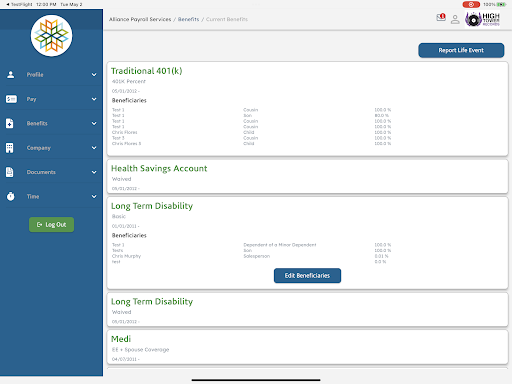Open the messages envelope with notification badge

(441, 17)
